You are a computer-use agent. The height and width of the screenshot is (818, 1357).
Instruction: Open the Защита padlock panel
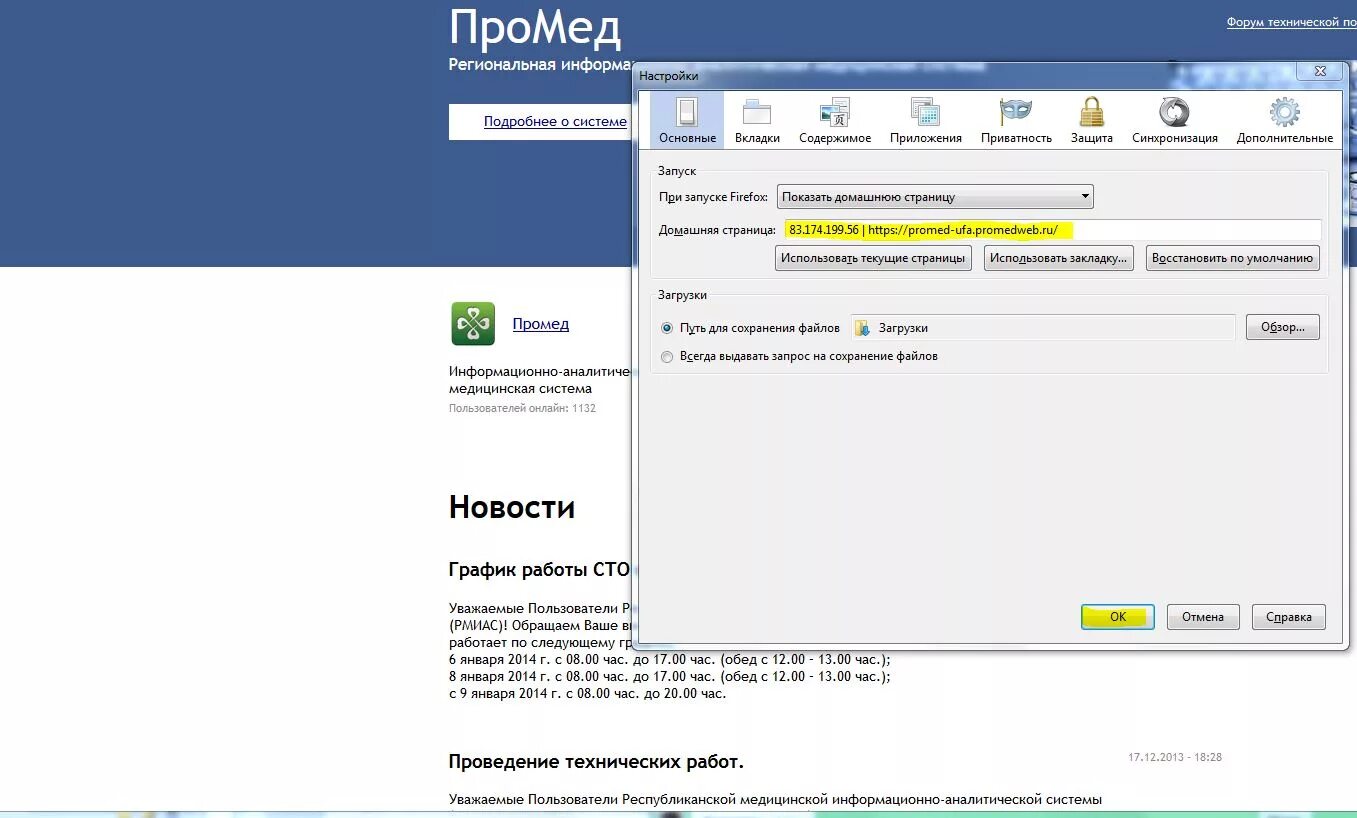pos(1092,120)
